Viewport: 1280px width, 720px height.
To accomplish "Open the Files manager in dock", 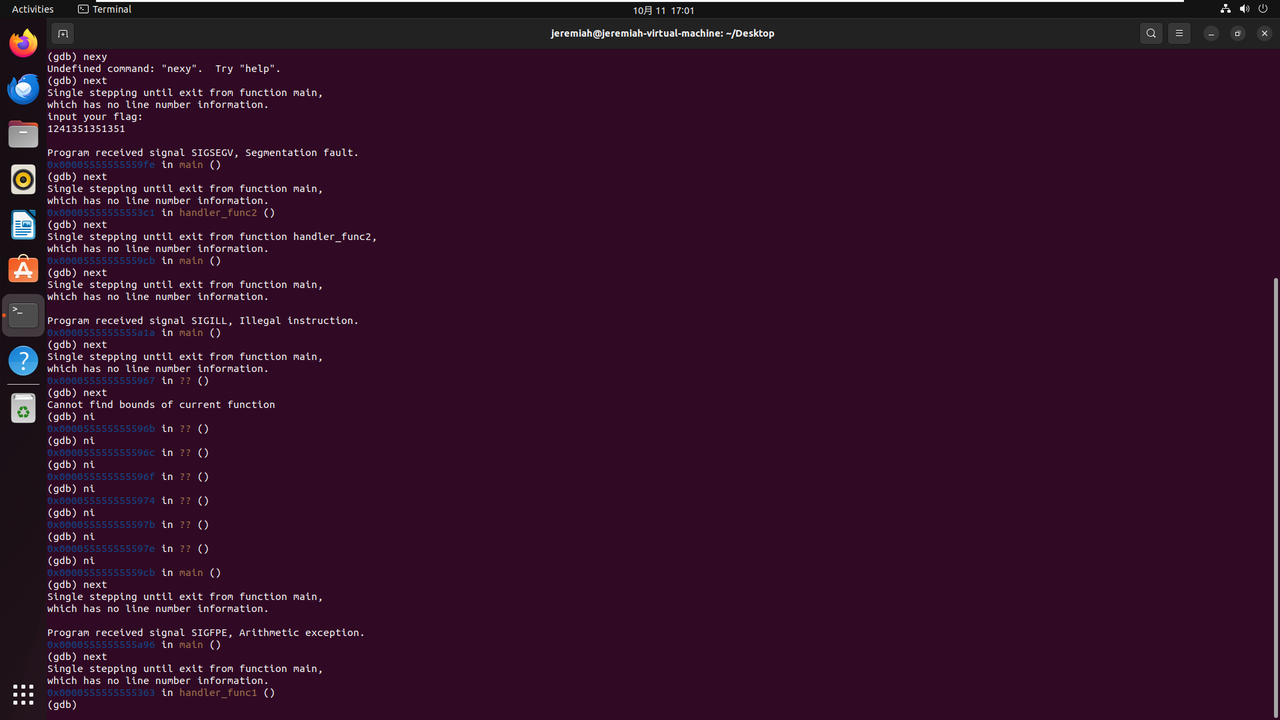I will tap(23, 134).
